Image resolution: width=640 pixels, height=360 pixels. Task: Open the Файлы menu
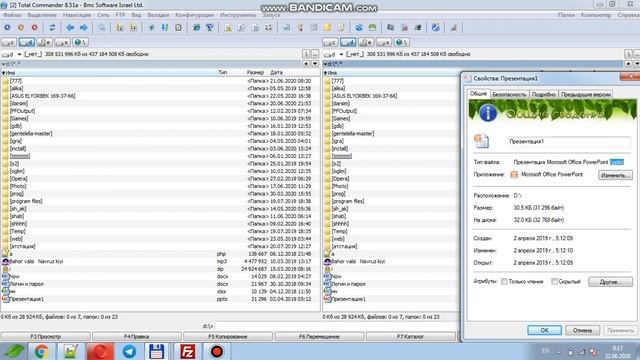12,15
